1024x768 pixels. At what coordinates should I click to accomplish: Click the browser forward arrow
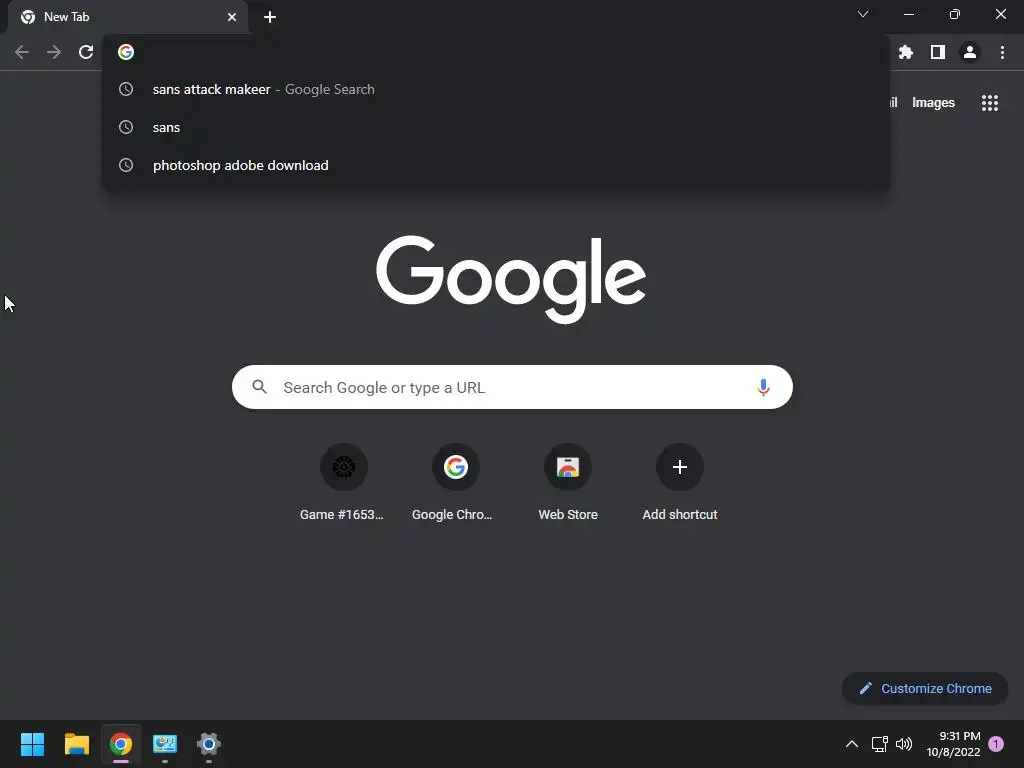tap(54, 52)
